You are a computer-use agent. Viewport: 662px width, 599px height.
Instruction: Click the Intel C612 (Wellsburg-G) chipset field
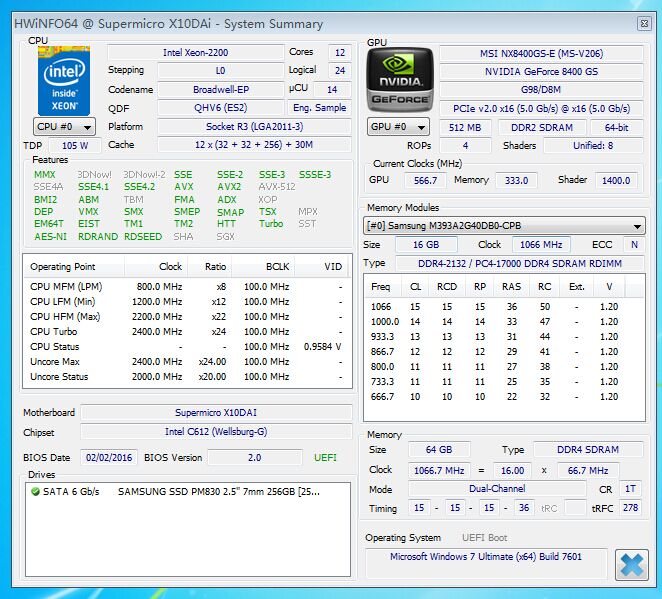click(216, 432)
